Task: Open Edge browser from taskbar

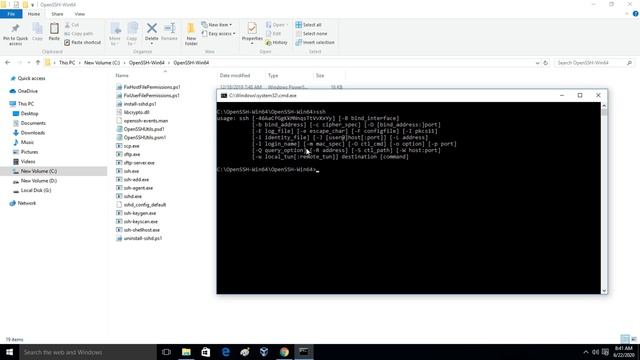Action: [x=225, y=352]
